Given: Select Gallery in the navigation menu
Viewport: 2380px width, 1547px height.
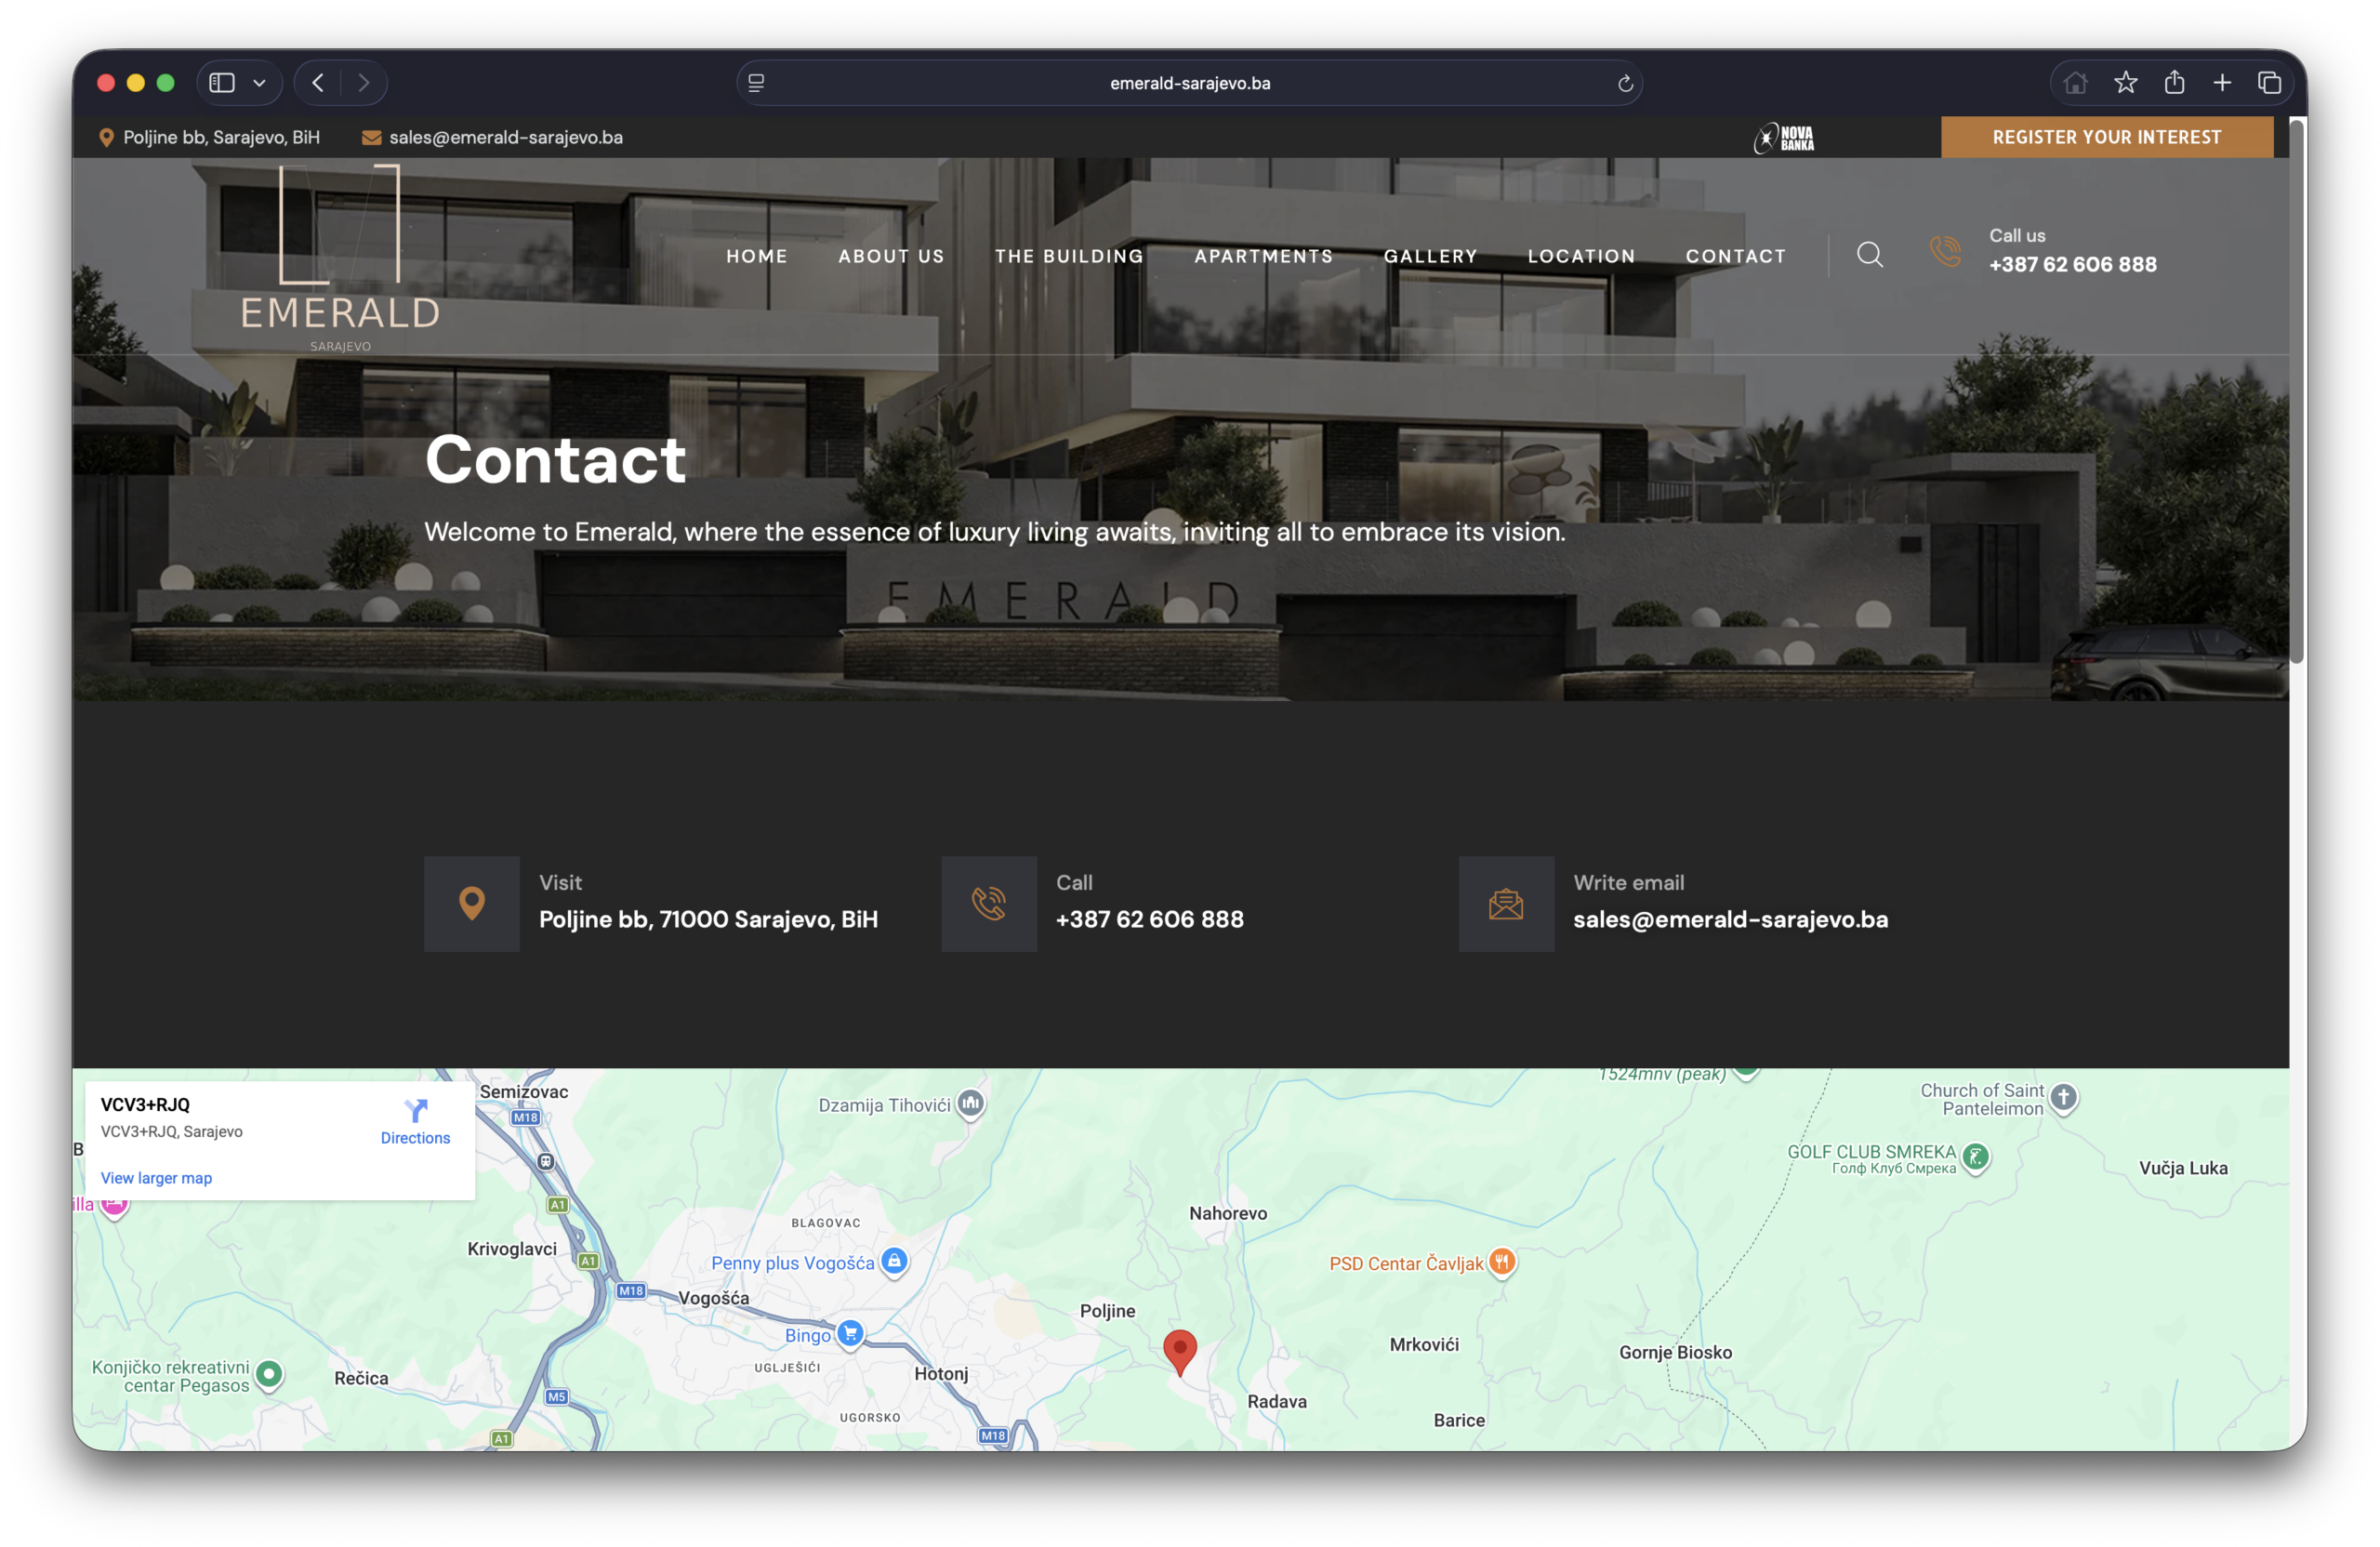Looking at the screenshot, I should coord(1430,256).
